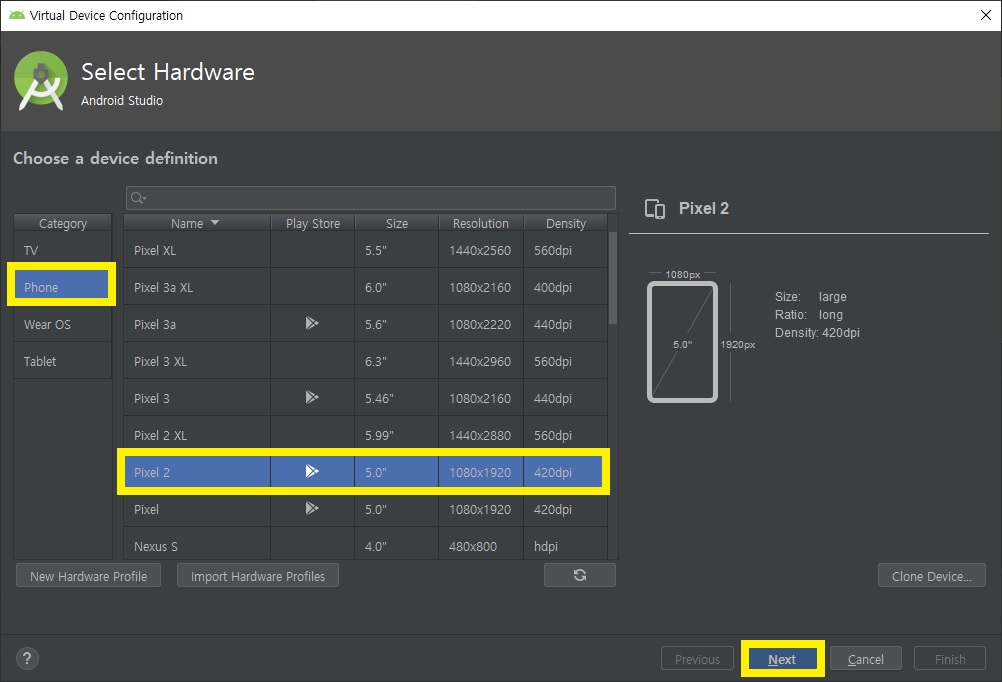Select the Tablet category

(63, 361)
